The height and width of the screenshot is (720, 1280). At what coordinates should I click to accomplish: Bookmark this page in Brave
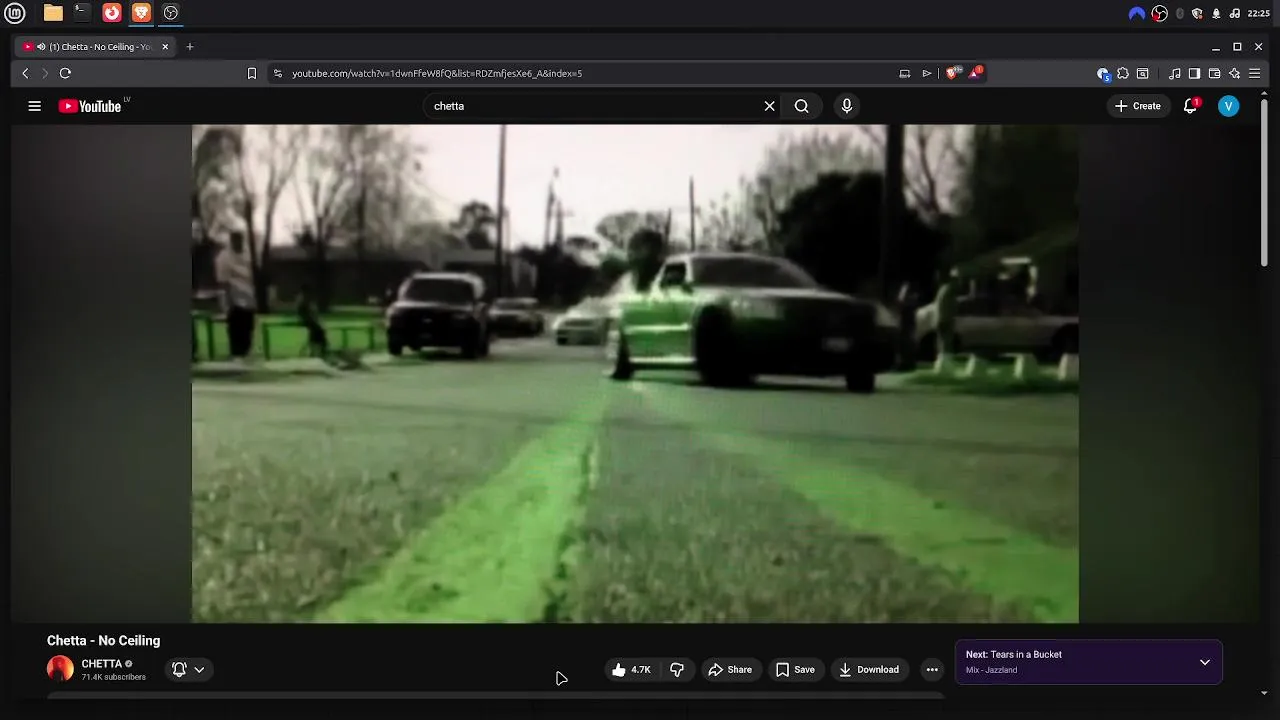(x=252, y=73)
